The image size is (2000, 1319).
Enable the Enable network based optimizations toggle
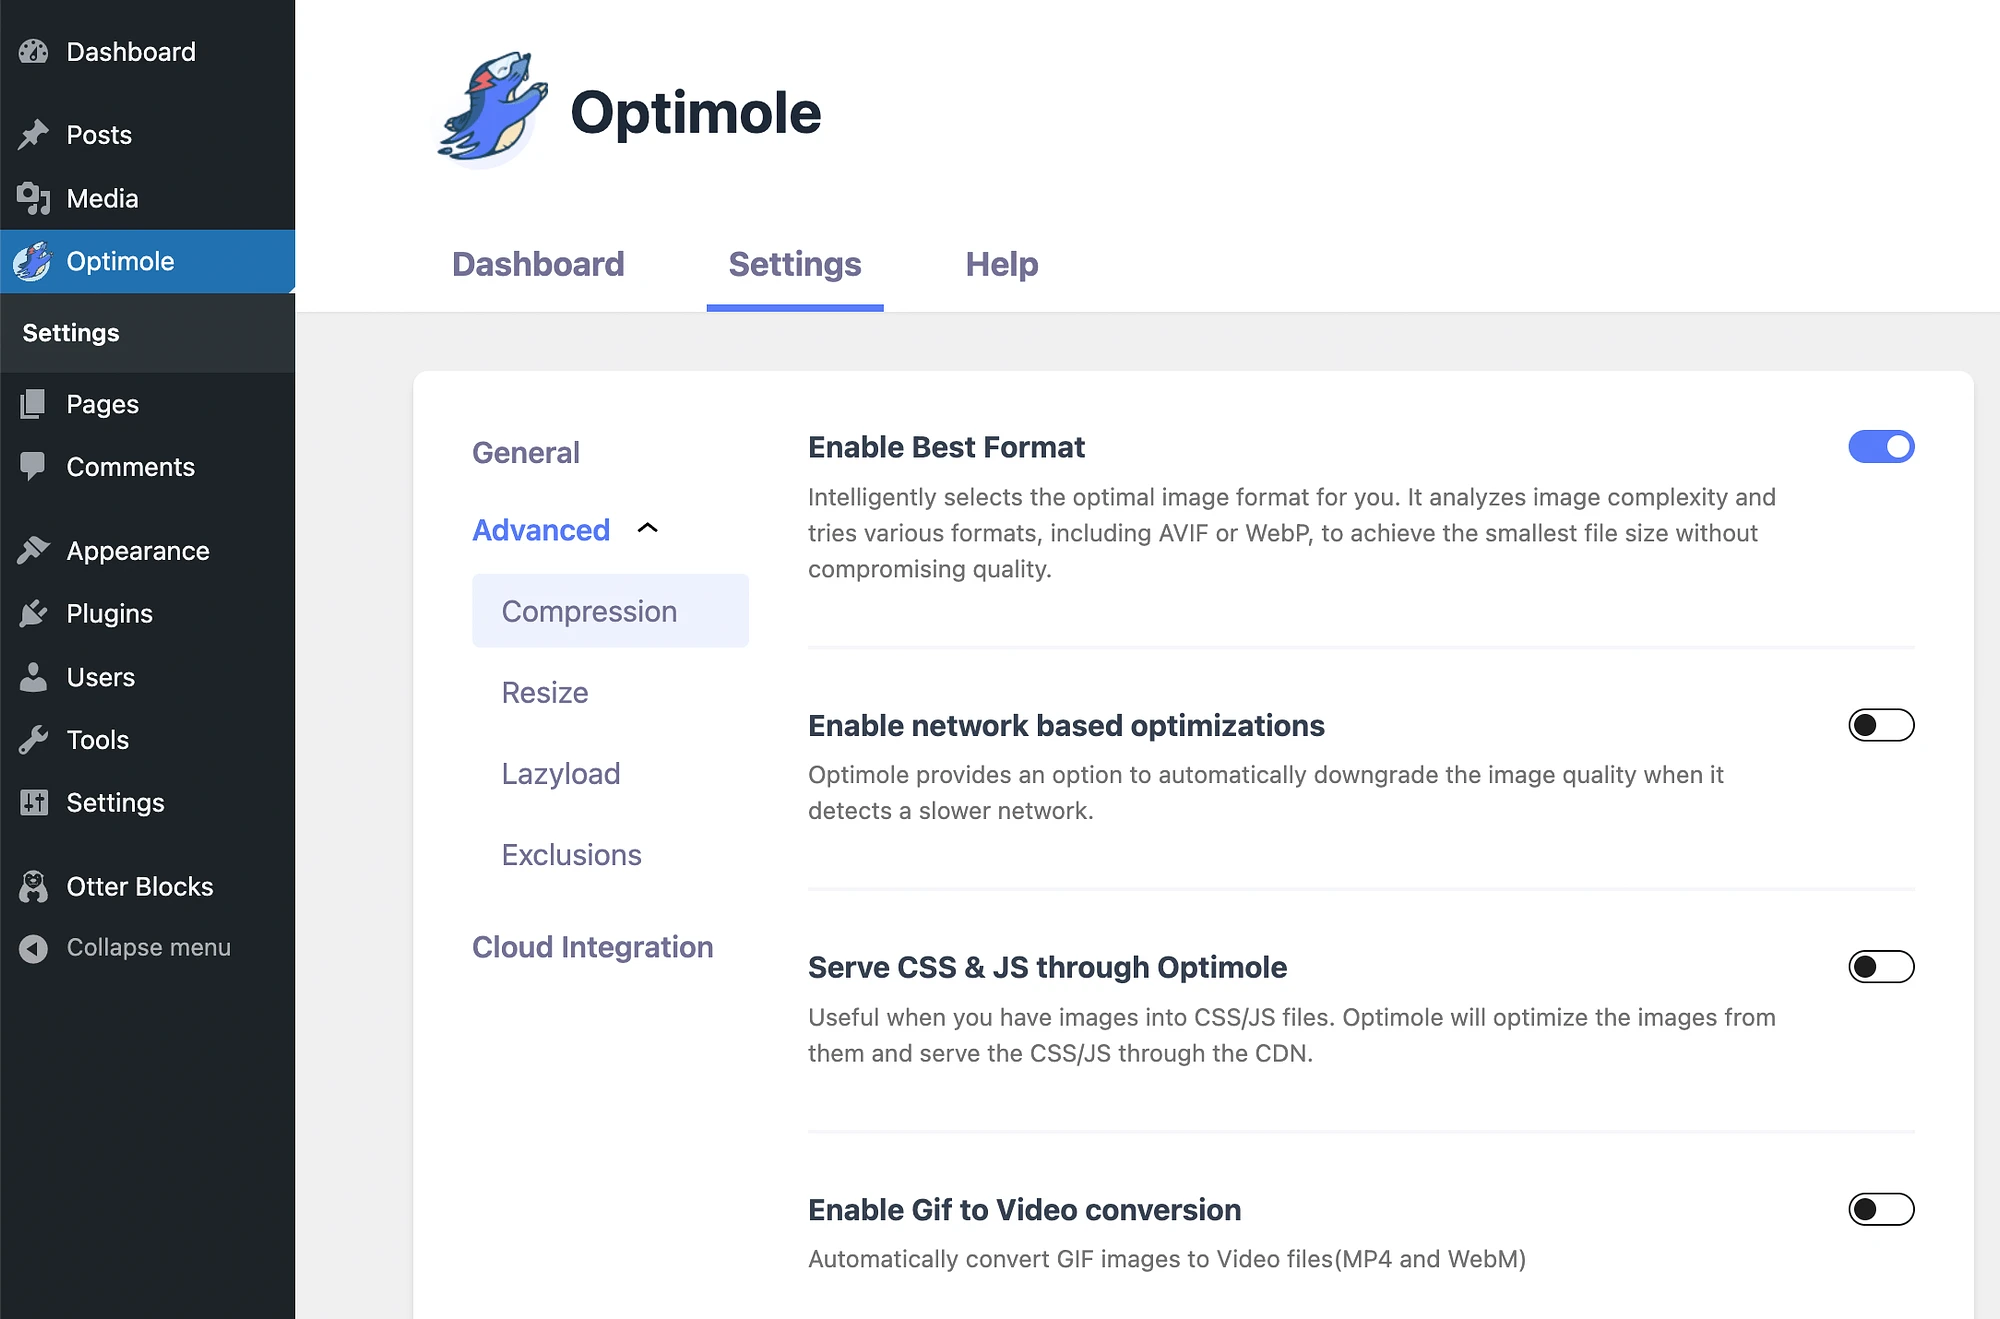click(x=1881, y=724)
